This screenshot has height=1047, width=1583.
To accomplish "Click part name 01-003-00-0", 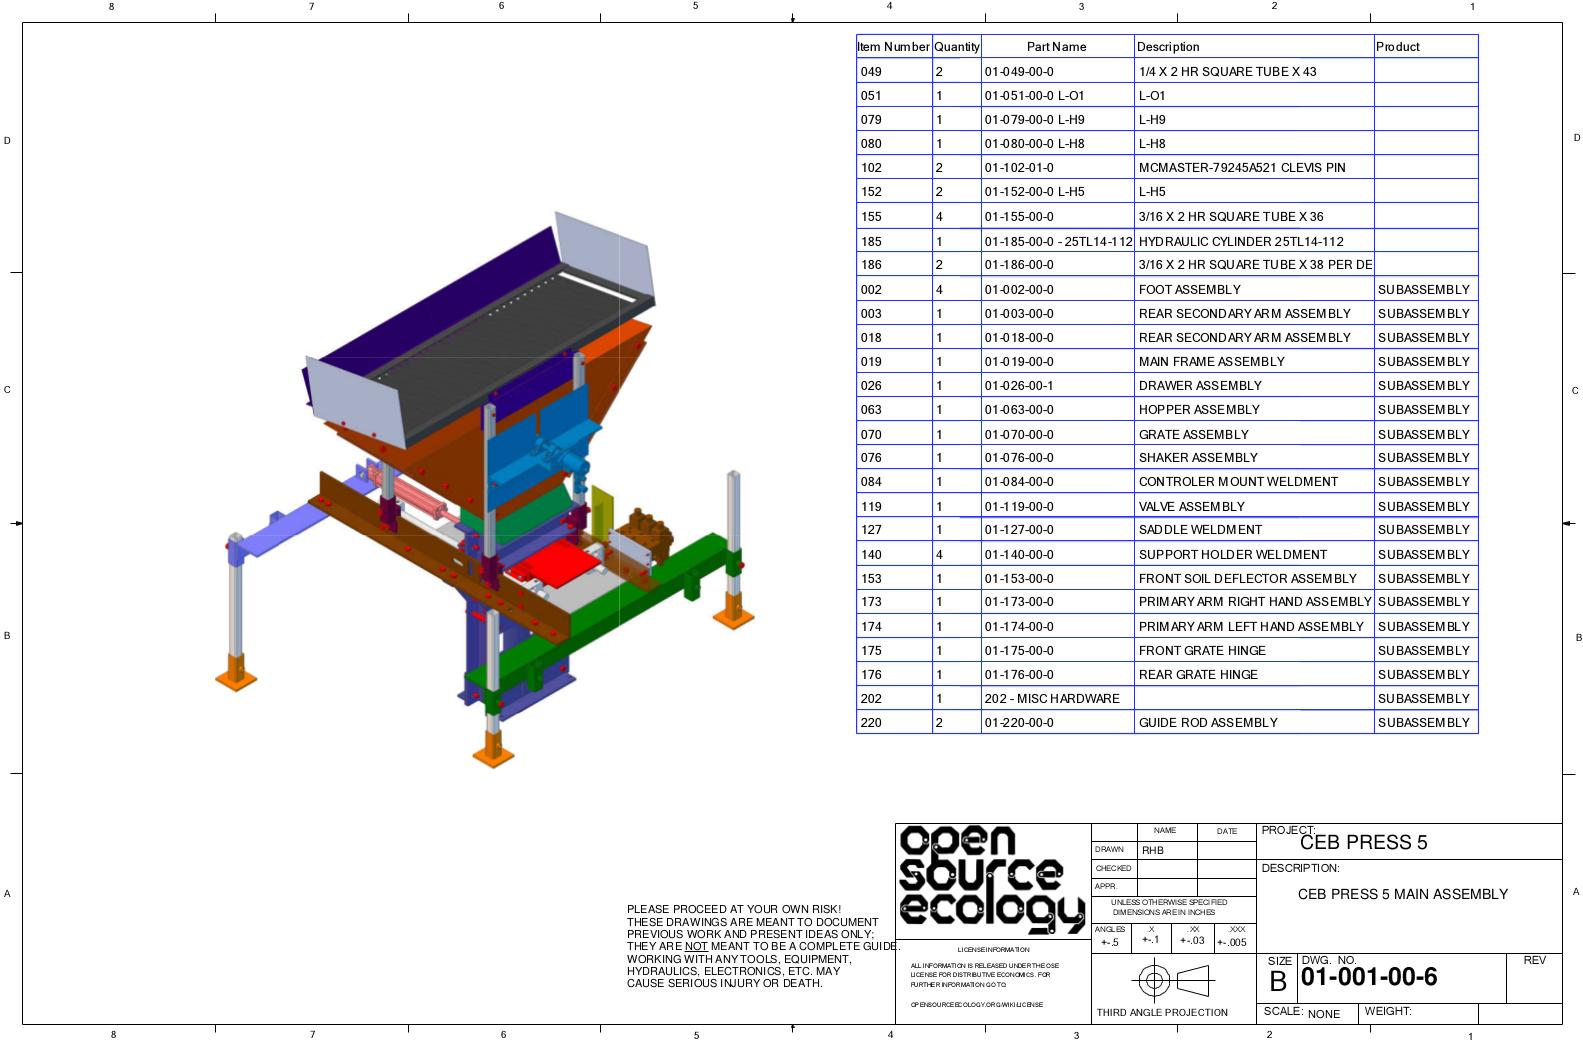I will coord(1019,314).
